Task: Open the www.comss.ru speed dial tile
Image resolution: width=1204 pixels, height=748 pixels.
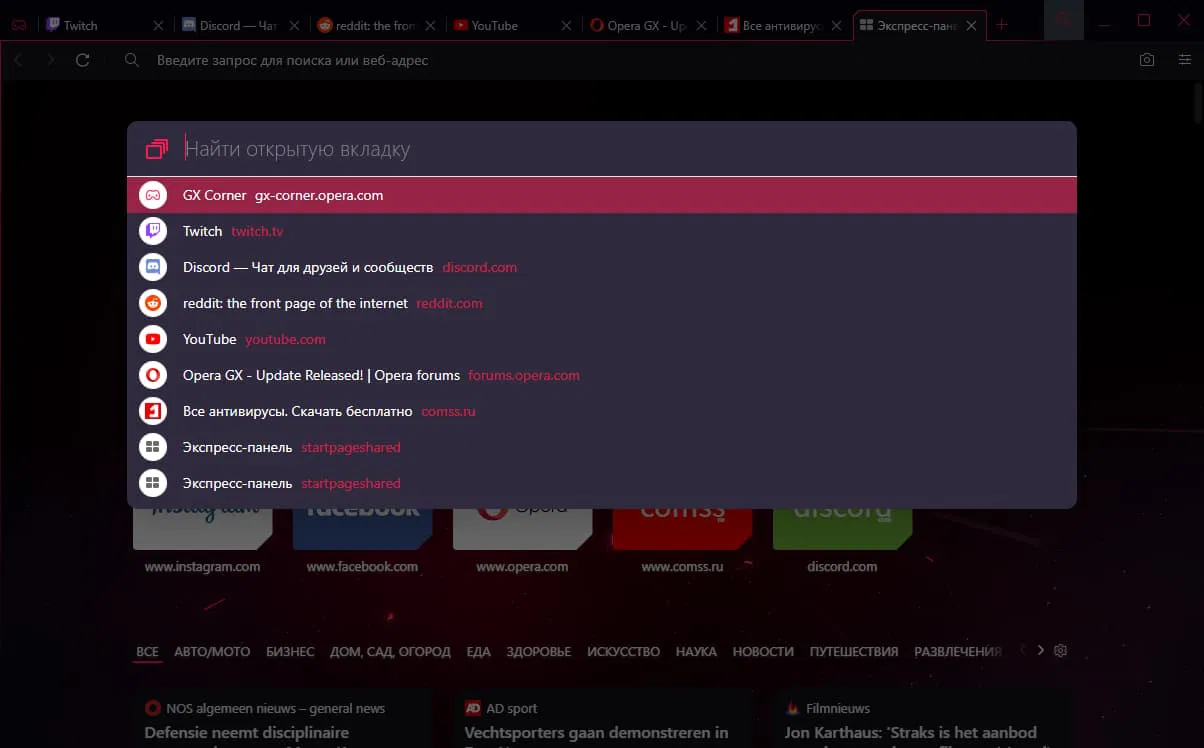Action: click(x=682, y=530)
